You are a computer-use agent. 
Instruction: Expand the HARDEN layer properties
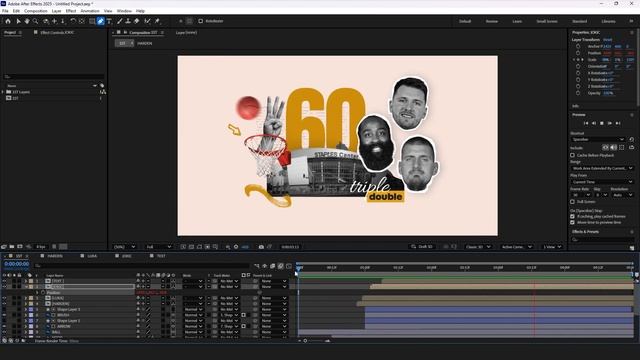tap(26, 304)
